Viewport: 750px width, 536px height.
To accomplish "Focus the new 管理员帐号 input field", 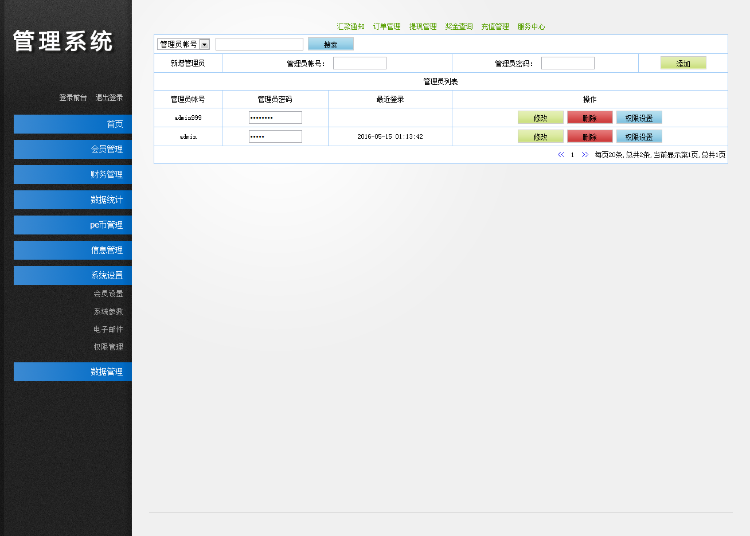I will point(359,63).
